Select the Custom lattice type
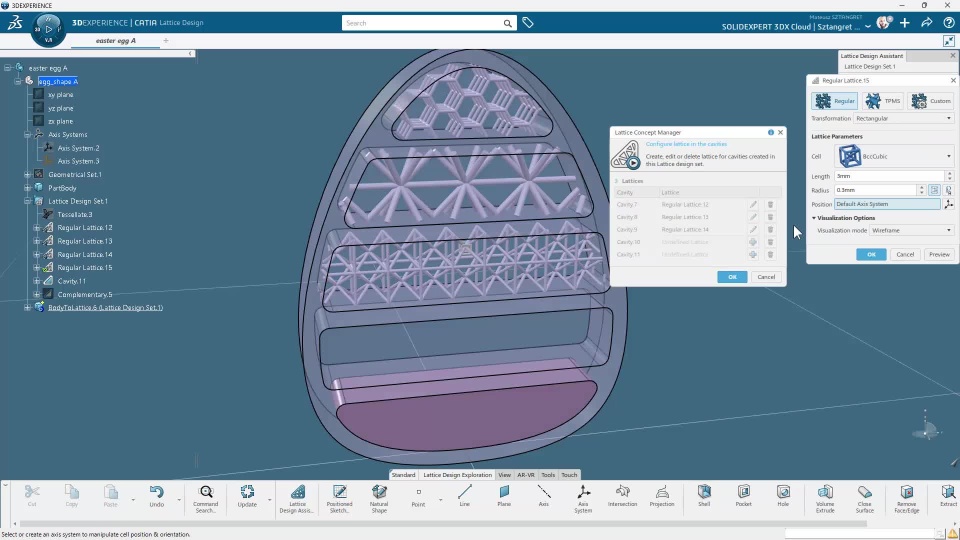Image resolution: width=960 pixels, height=540 pixels. [x=931, y=100]
